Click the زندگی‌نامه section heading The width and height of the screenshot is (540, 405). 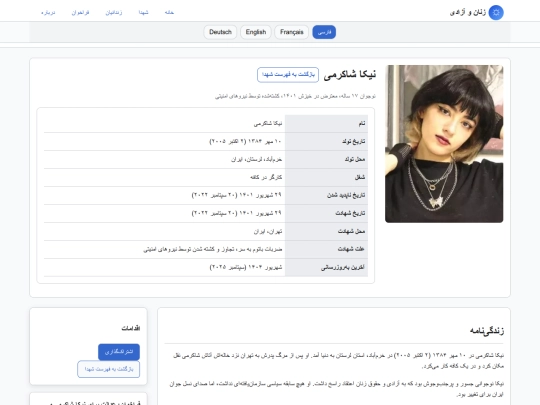point(487,331)
